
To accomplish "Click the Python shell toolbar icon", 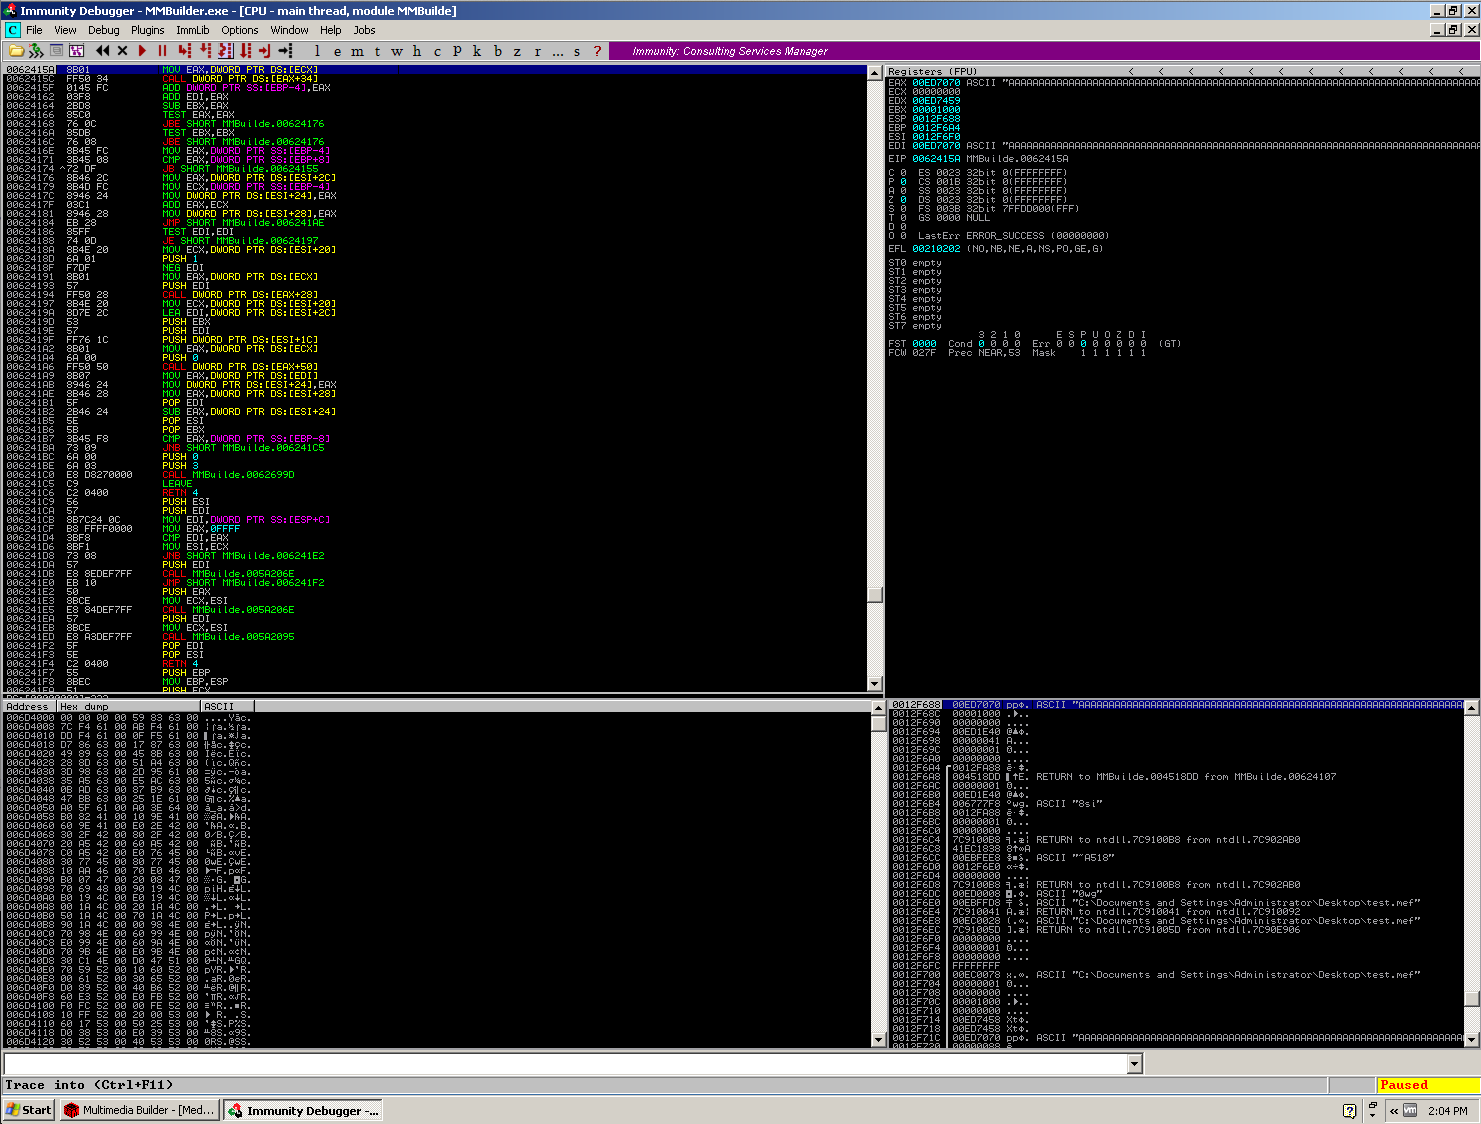I will pyautogui.click(x=36, y=51).
